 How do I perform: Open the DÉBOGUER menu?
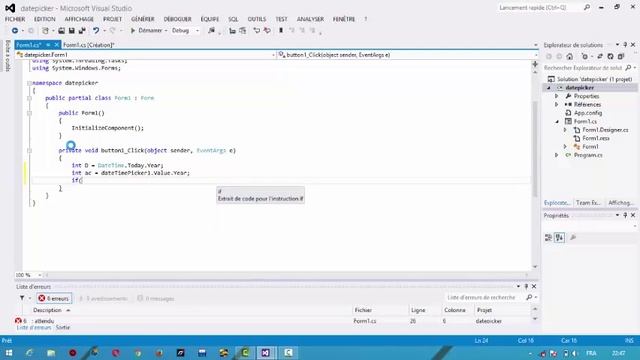[177, 19]
